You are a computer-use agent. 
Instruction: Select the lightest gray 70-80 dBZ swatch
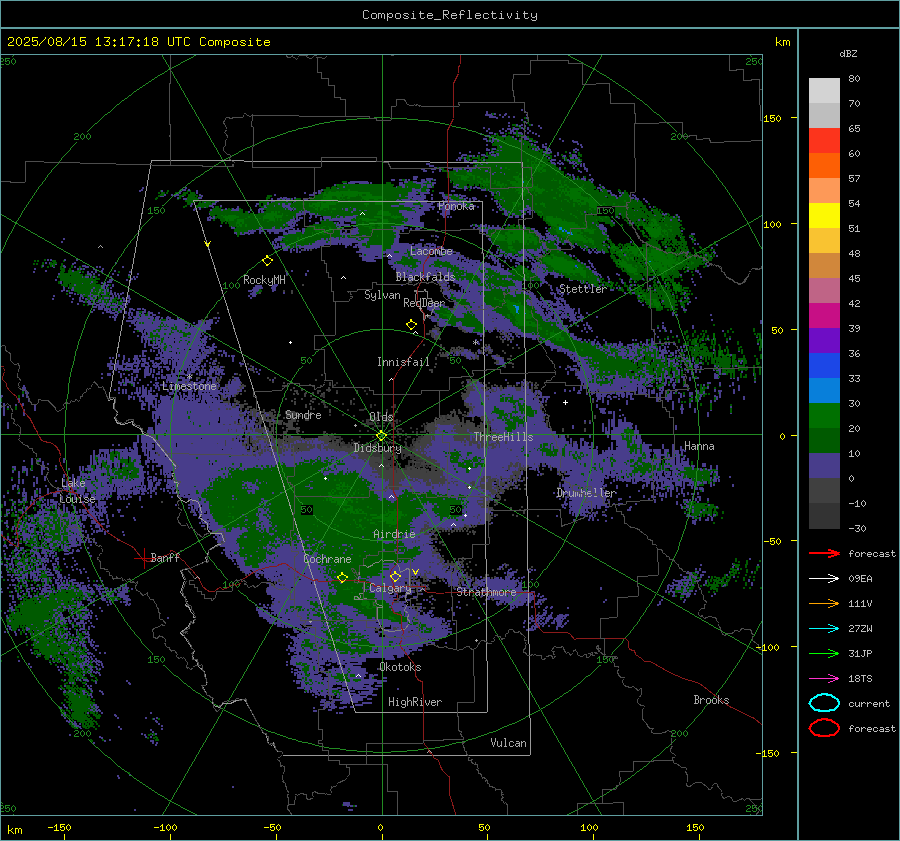[824, 91]
